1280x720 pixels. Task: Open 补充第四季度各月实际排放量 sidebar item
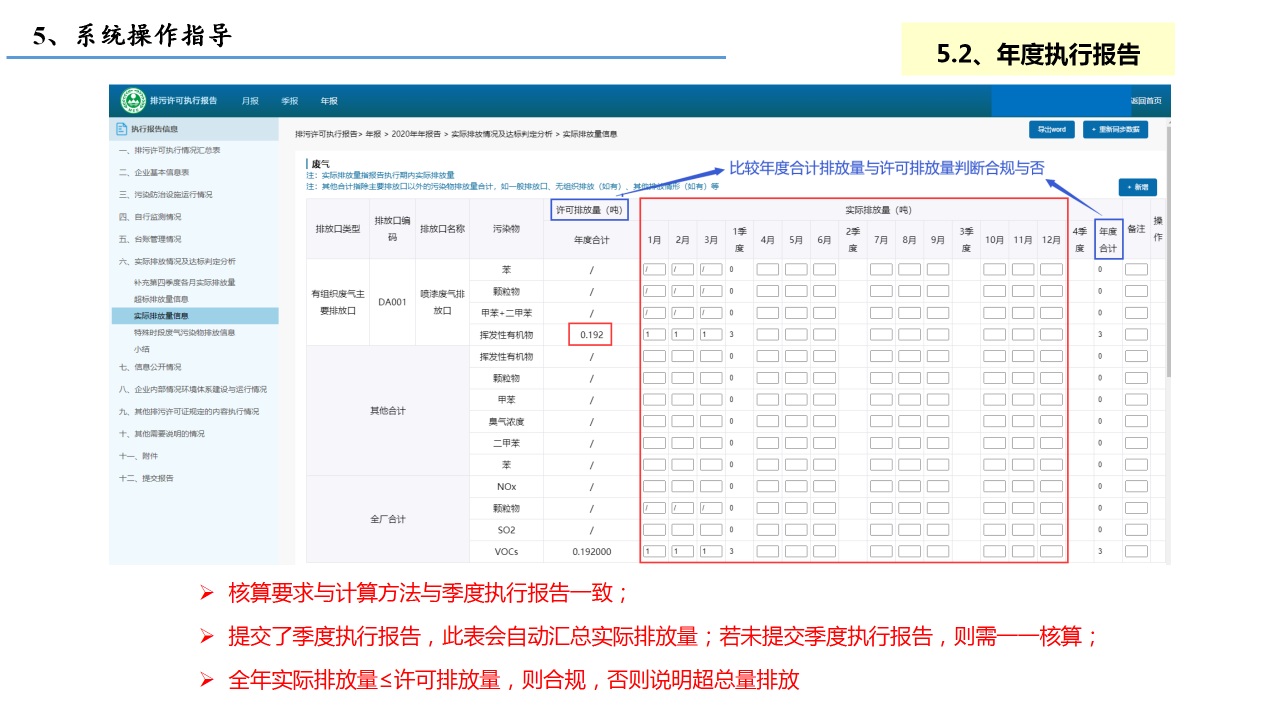184,282
